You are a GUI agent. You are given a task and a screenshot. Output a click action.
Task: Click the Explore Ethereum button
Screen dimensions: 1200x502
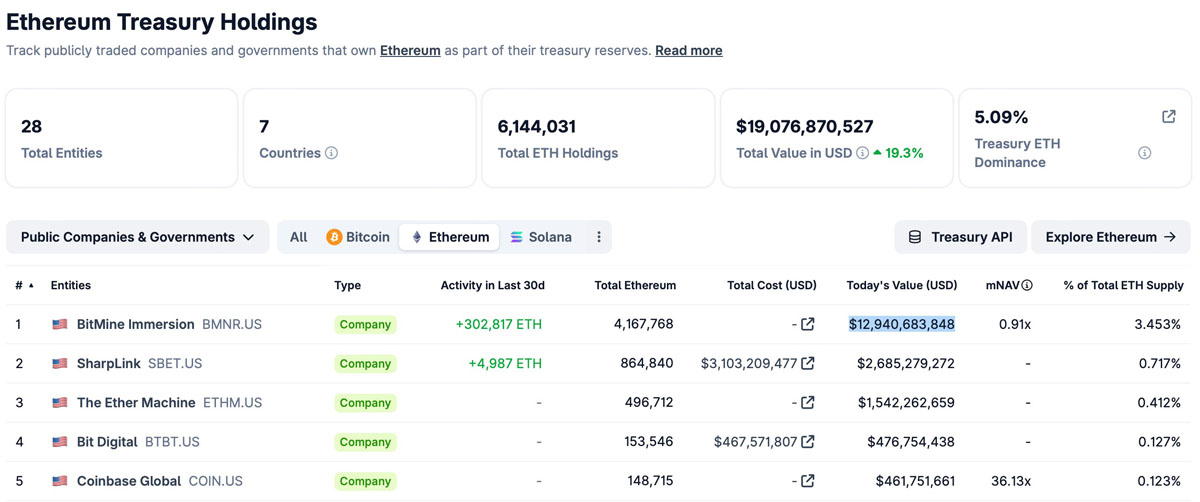(1110, 237)
